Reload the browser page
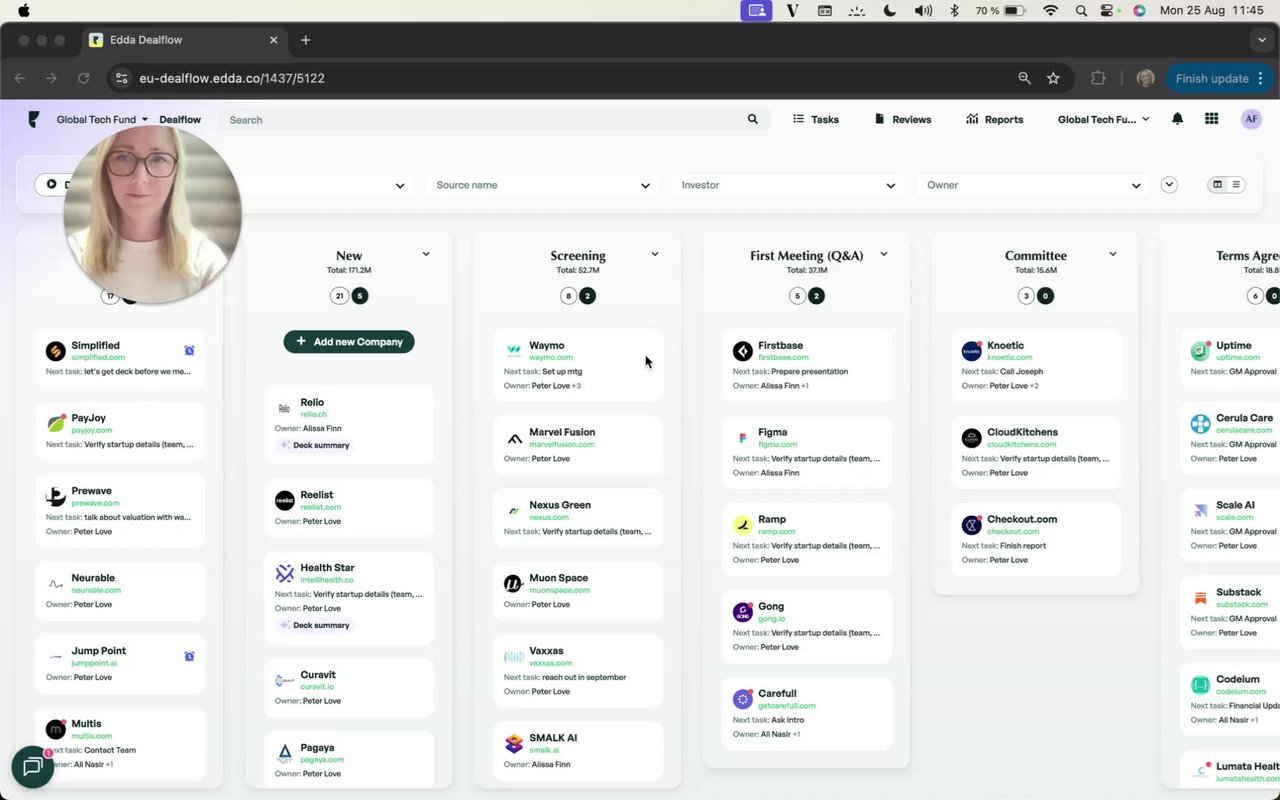This screenshot has width=1280, height=800. pyautogui.click(x=84, y=78)
